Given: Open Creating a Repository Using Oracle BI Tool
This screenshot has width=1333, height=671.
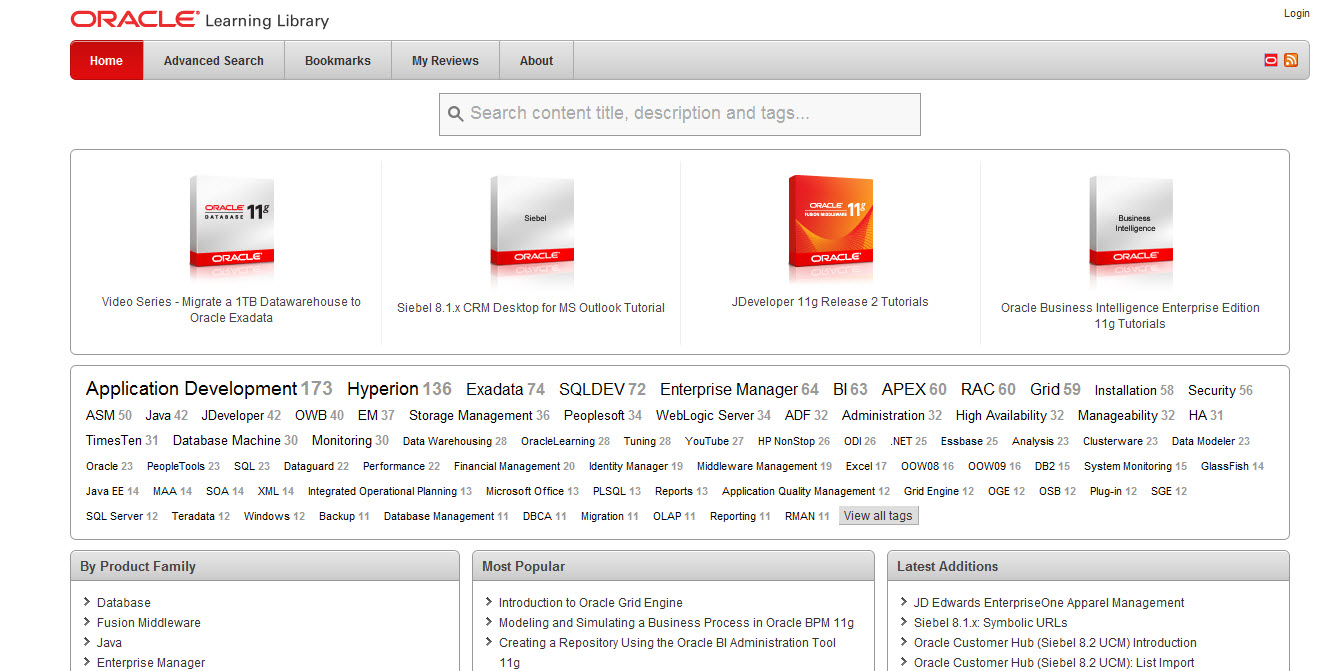Looking at the screenshot, I should click(x=667, y=652).
